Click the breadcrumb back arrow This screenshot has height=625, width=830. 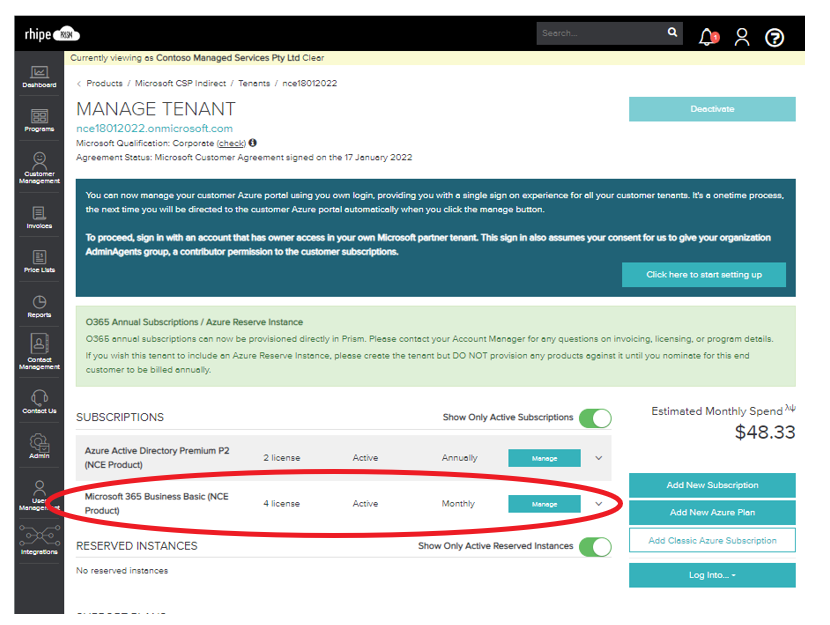click(x=79, y=84)
